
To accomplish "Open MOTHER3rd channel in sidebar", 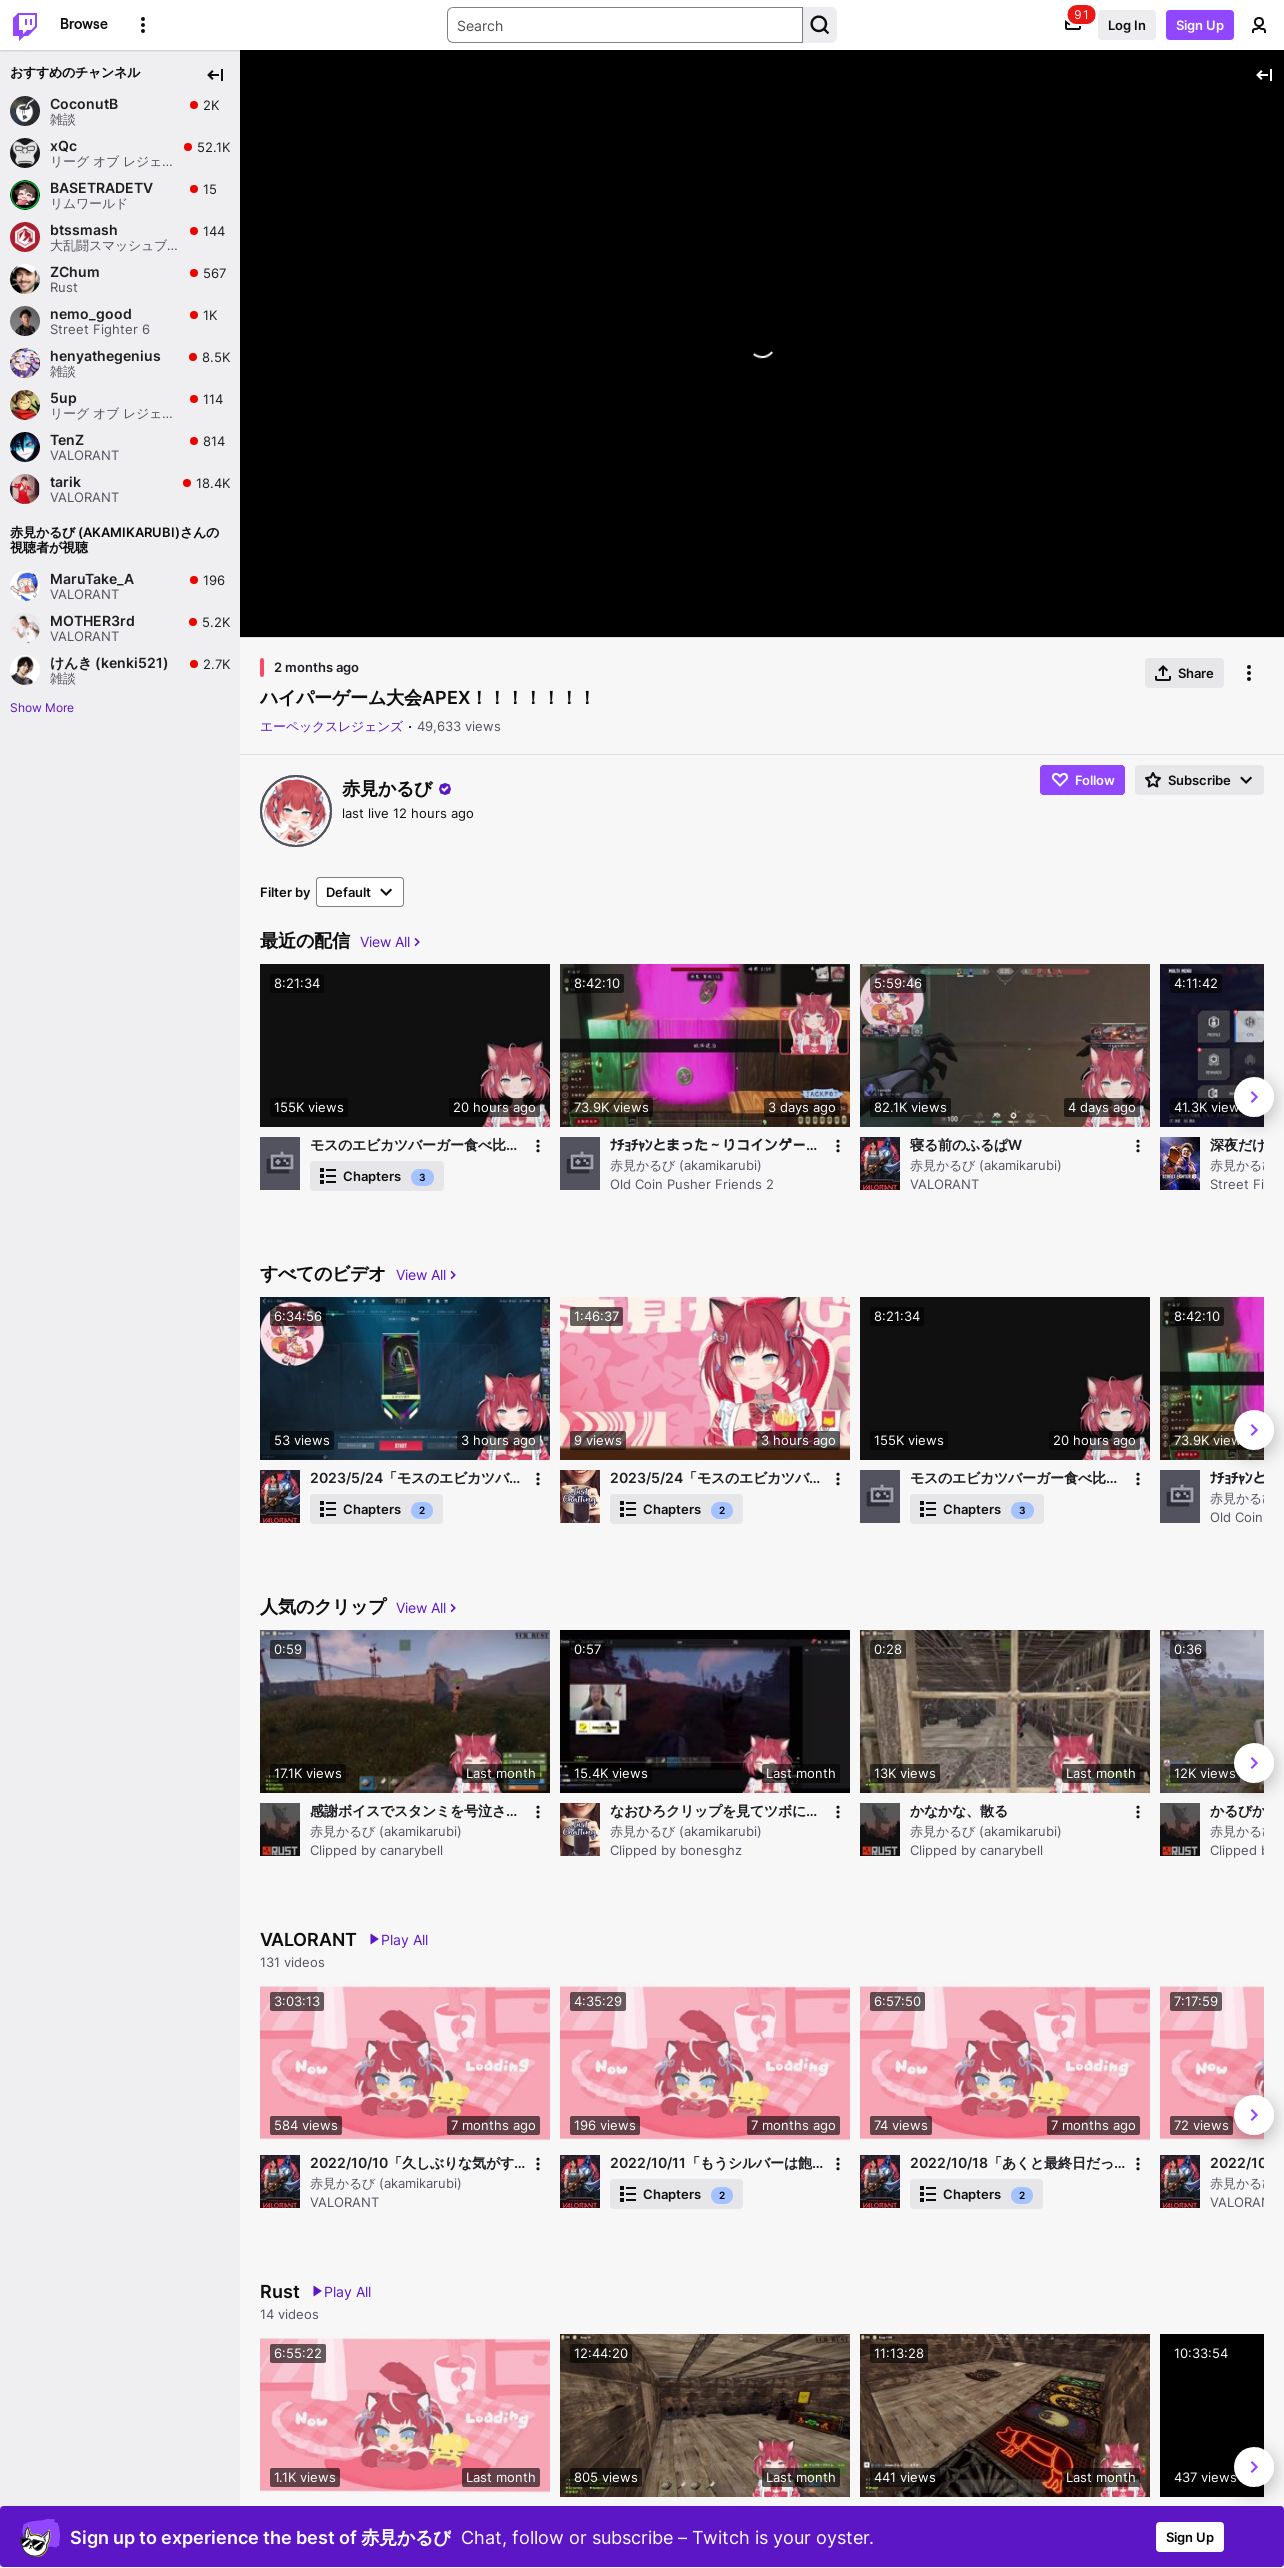I will pyautogui.click(x=120, y=628).
